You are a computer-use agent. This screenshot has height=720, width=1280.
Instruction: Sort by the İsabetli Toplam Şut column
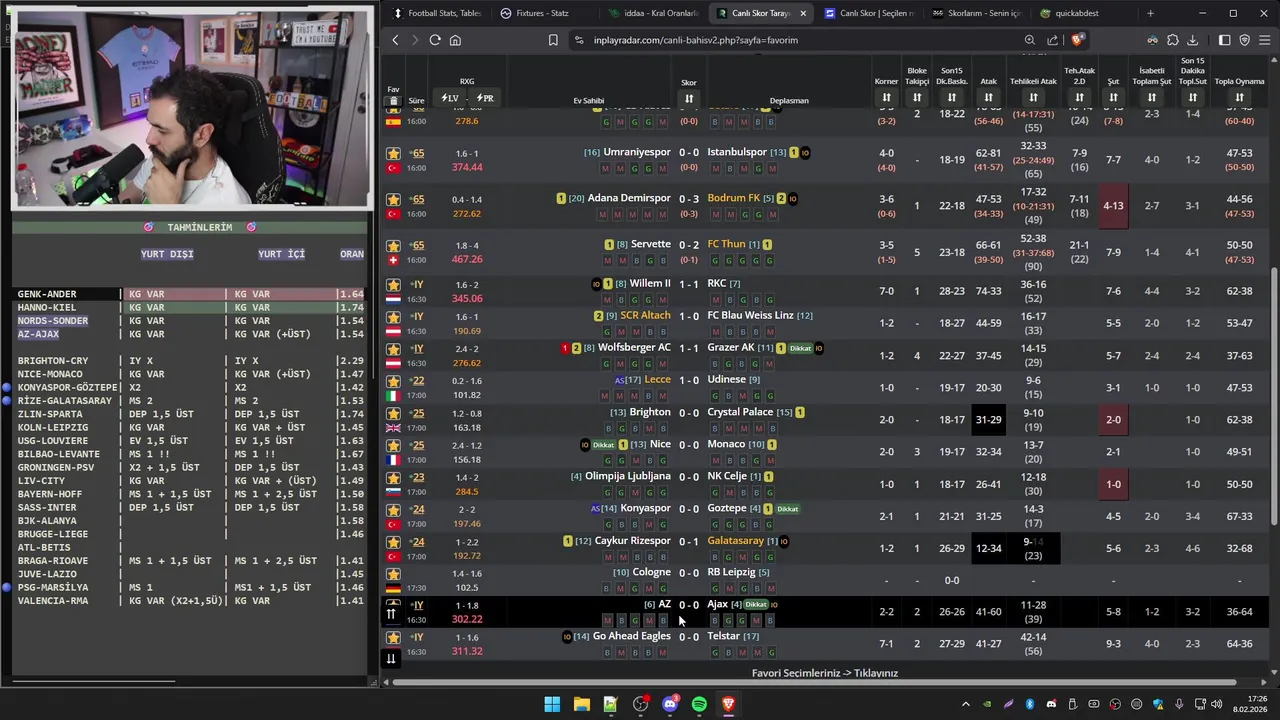tap(1152, 97)
